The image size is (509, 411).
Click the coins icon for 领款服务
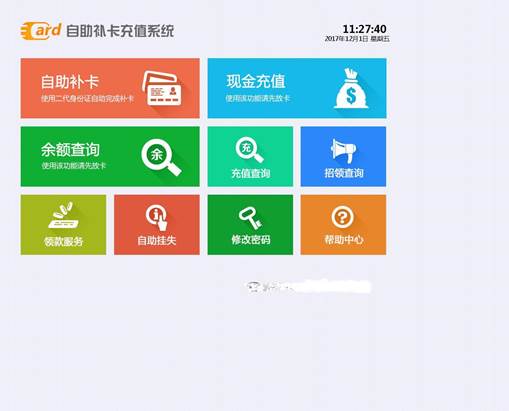[63, 215]
